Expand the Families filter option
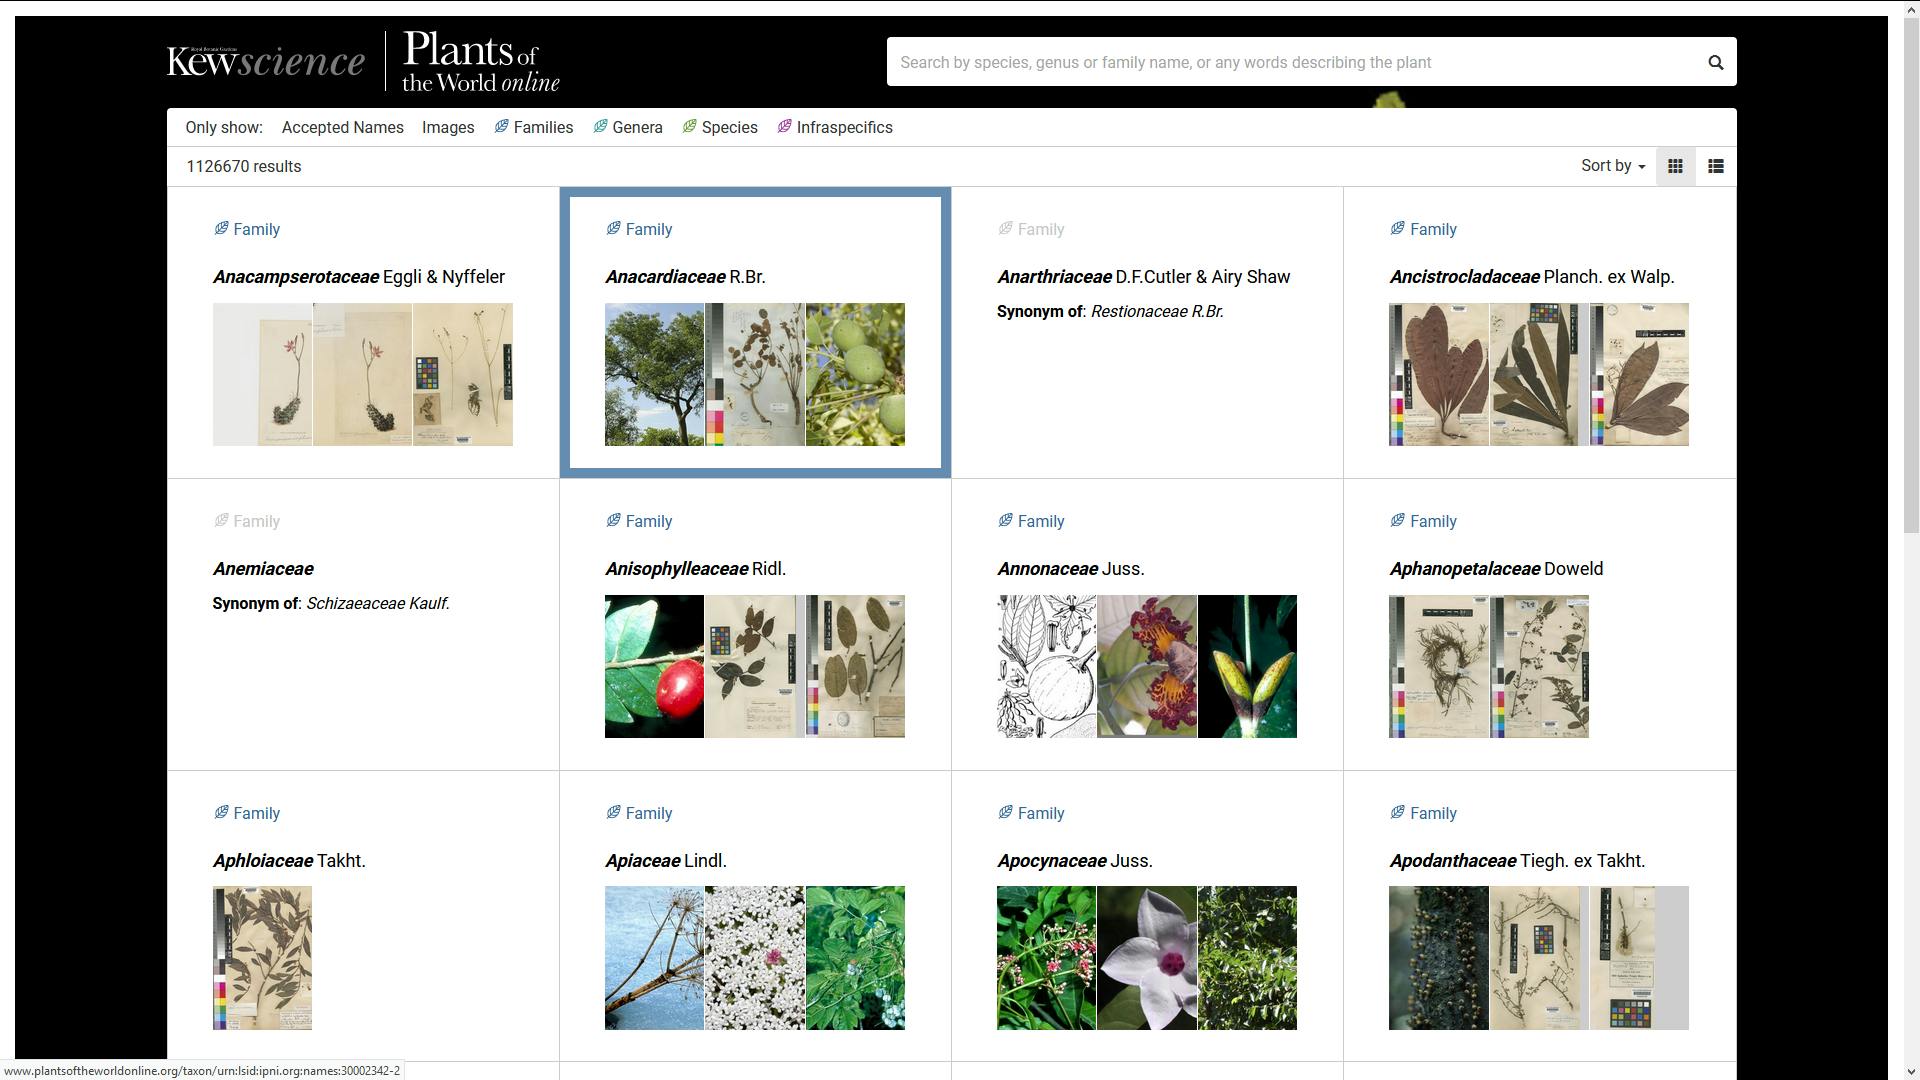 (x=543, y=127)
